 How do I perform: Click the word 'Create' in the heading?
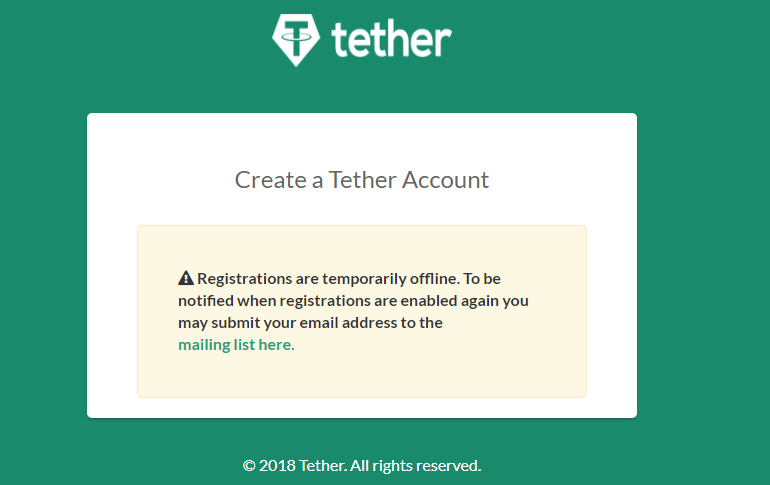[x=267, y=180]
